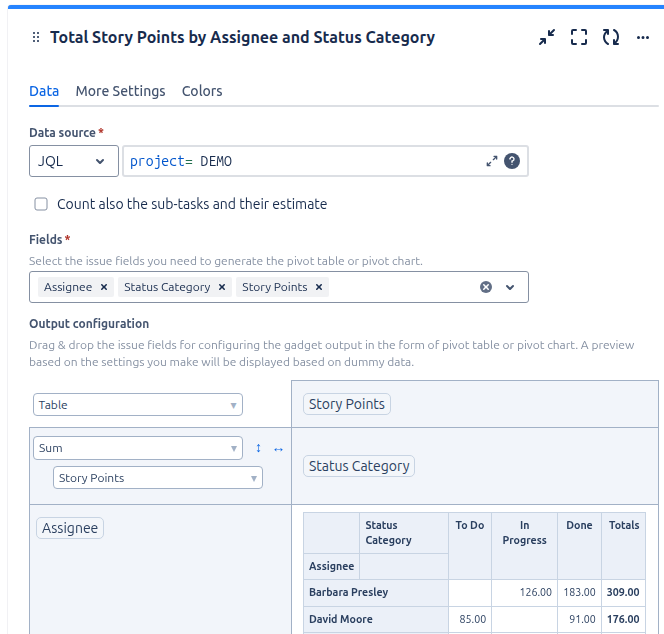Sort rows with vertical arrow icon

258,448
